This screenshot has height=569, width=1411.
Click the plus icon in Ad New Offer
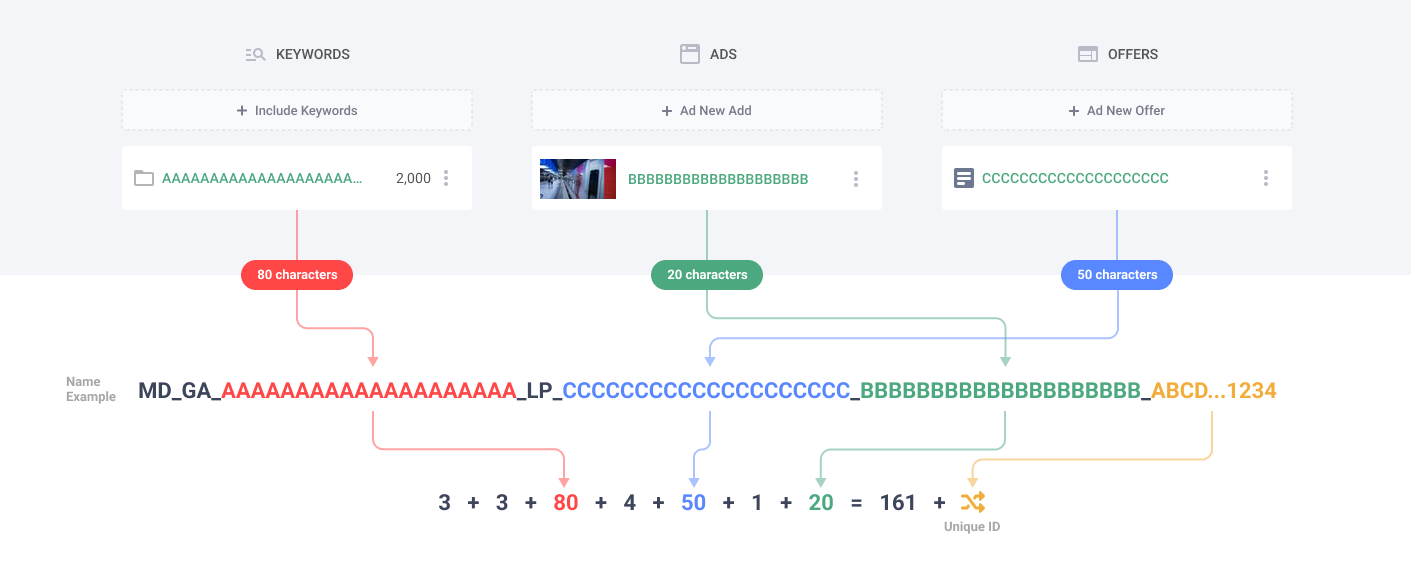coord(1074,111)
